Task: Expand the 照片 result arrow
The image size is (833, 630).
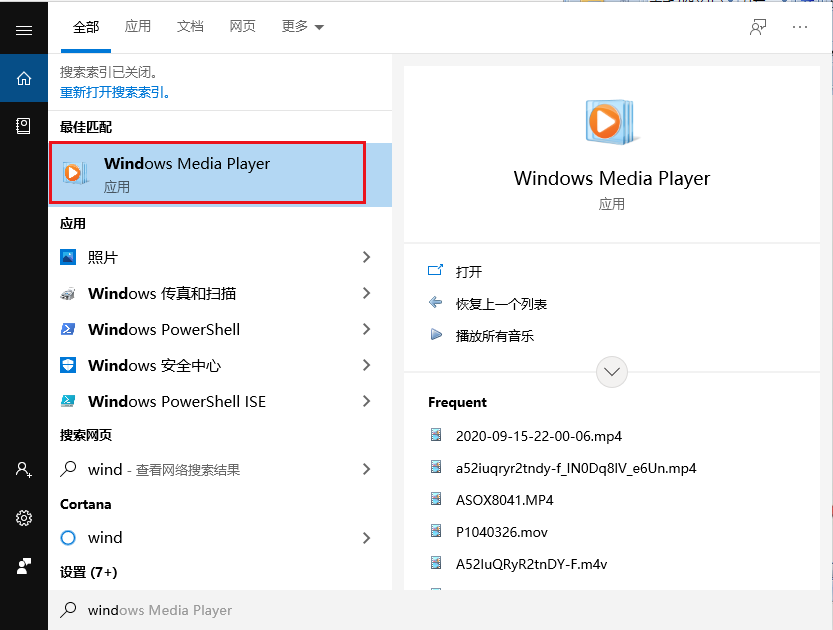Action: point(366,257)
